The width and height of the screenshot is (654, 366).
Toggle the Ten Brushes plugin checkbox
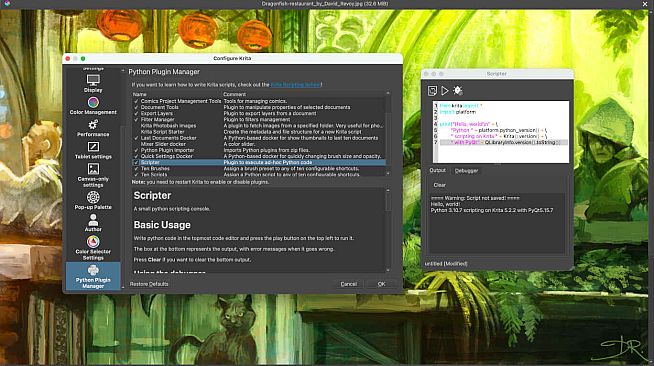point(136,169)
